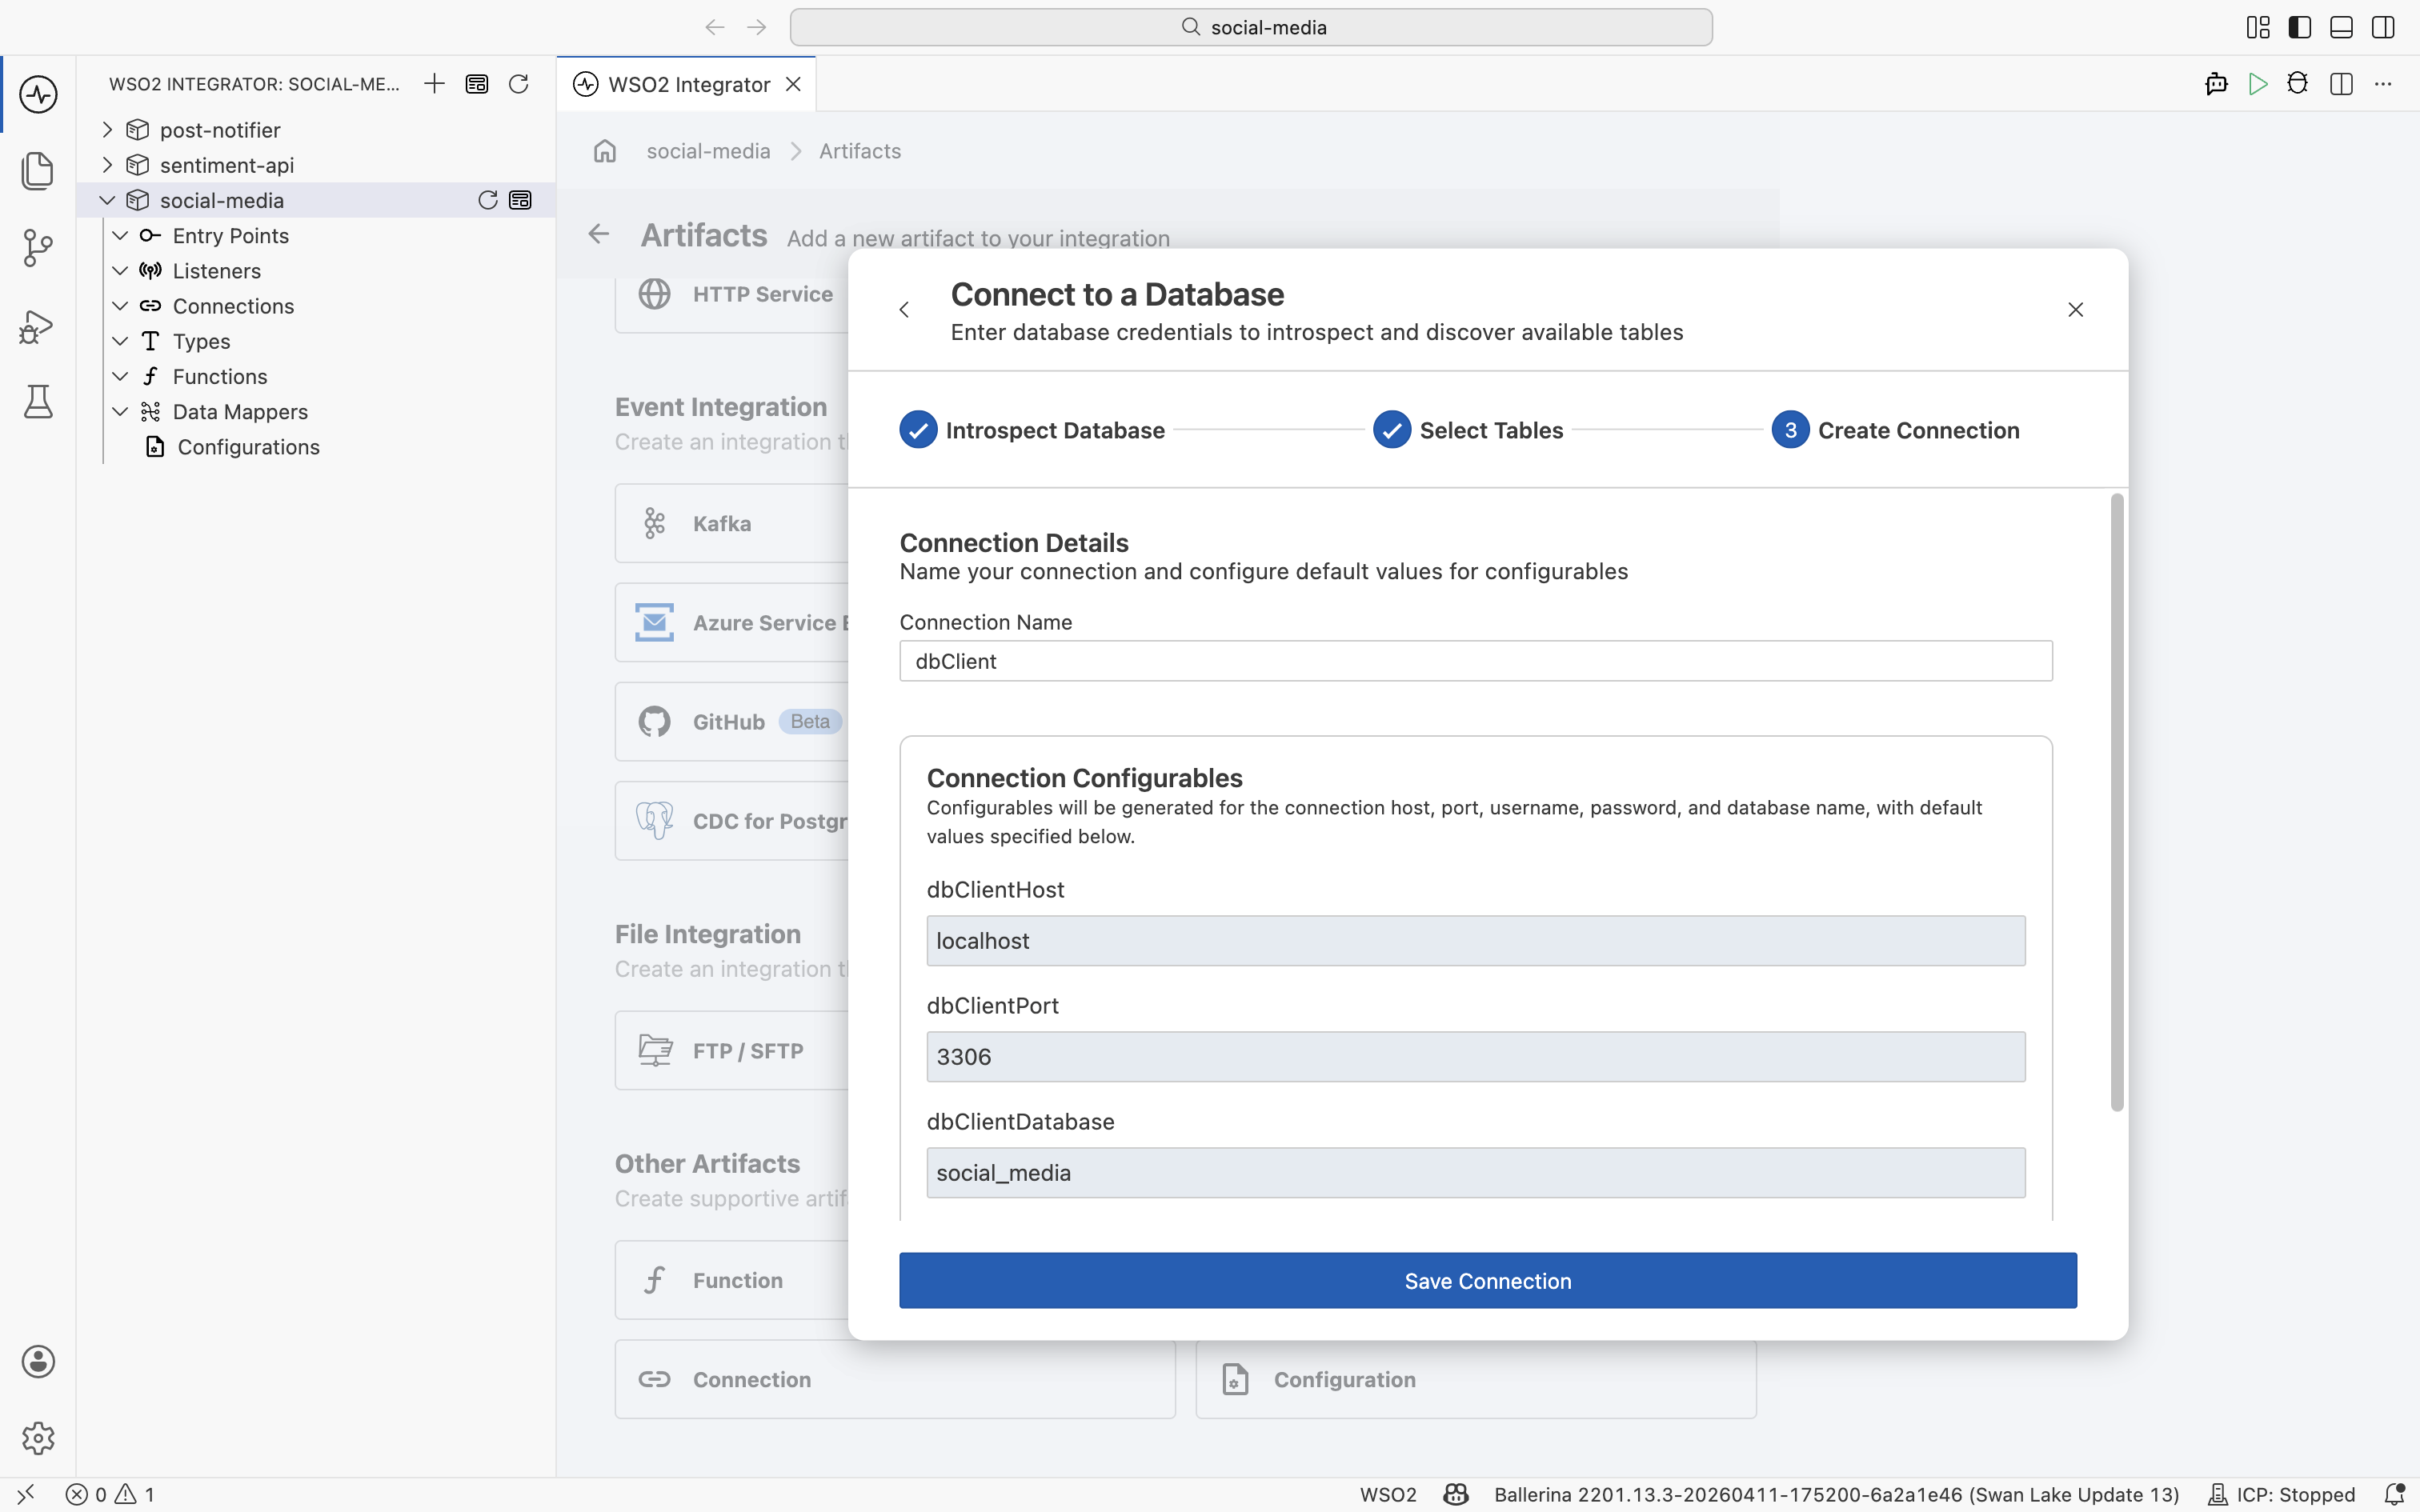
Task: Toggle the bottom panel layout icon
Action: 2341,27
